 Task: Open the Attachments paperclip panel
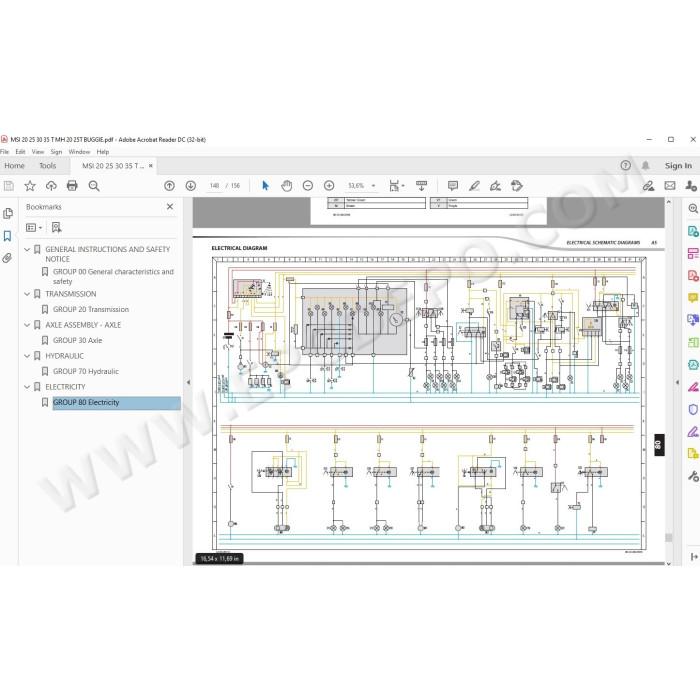pos(7,258)
